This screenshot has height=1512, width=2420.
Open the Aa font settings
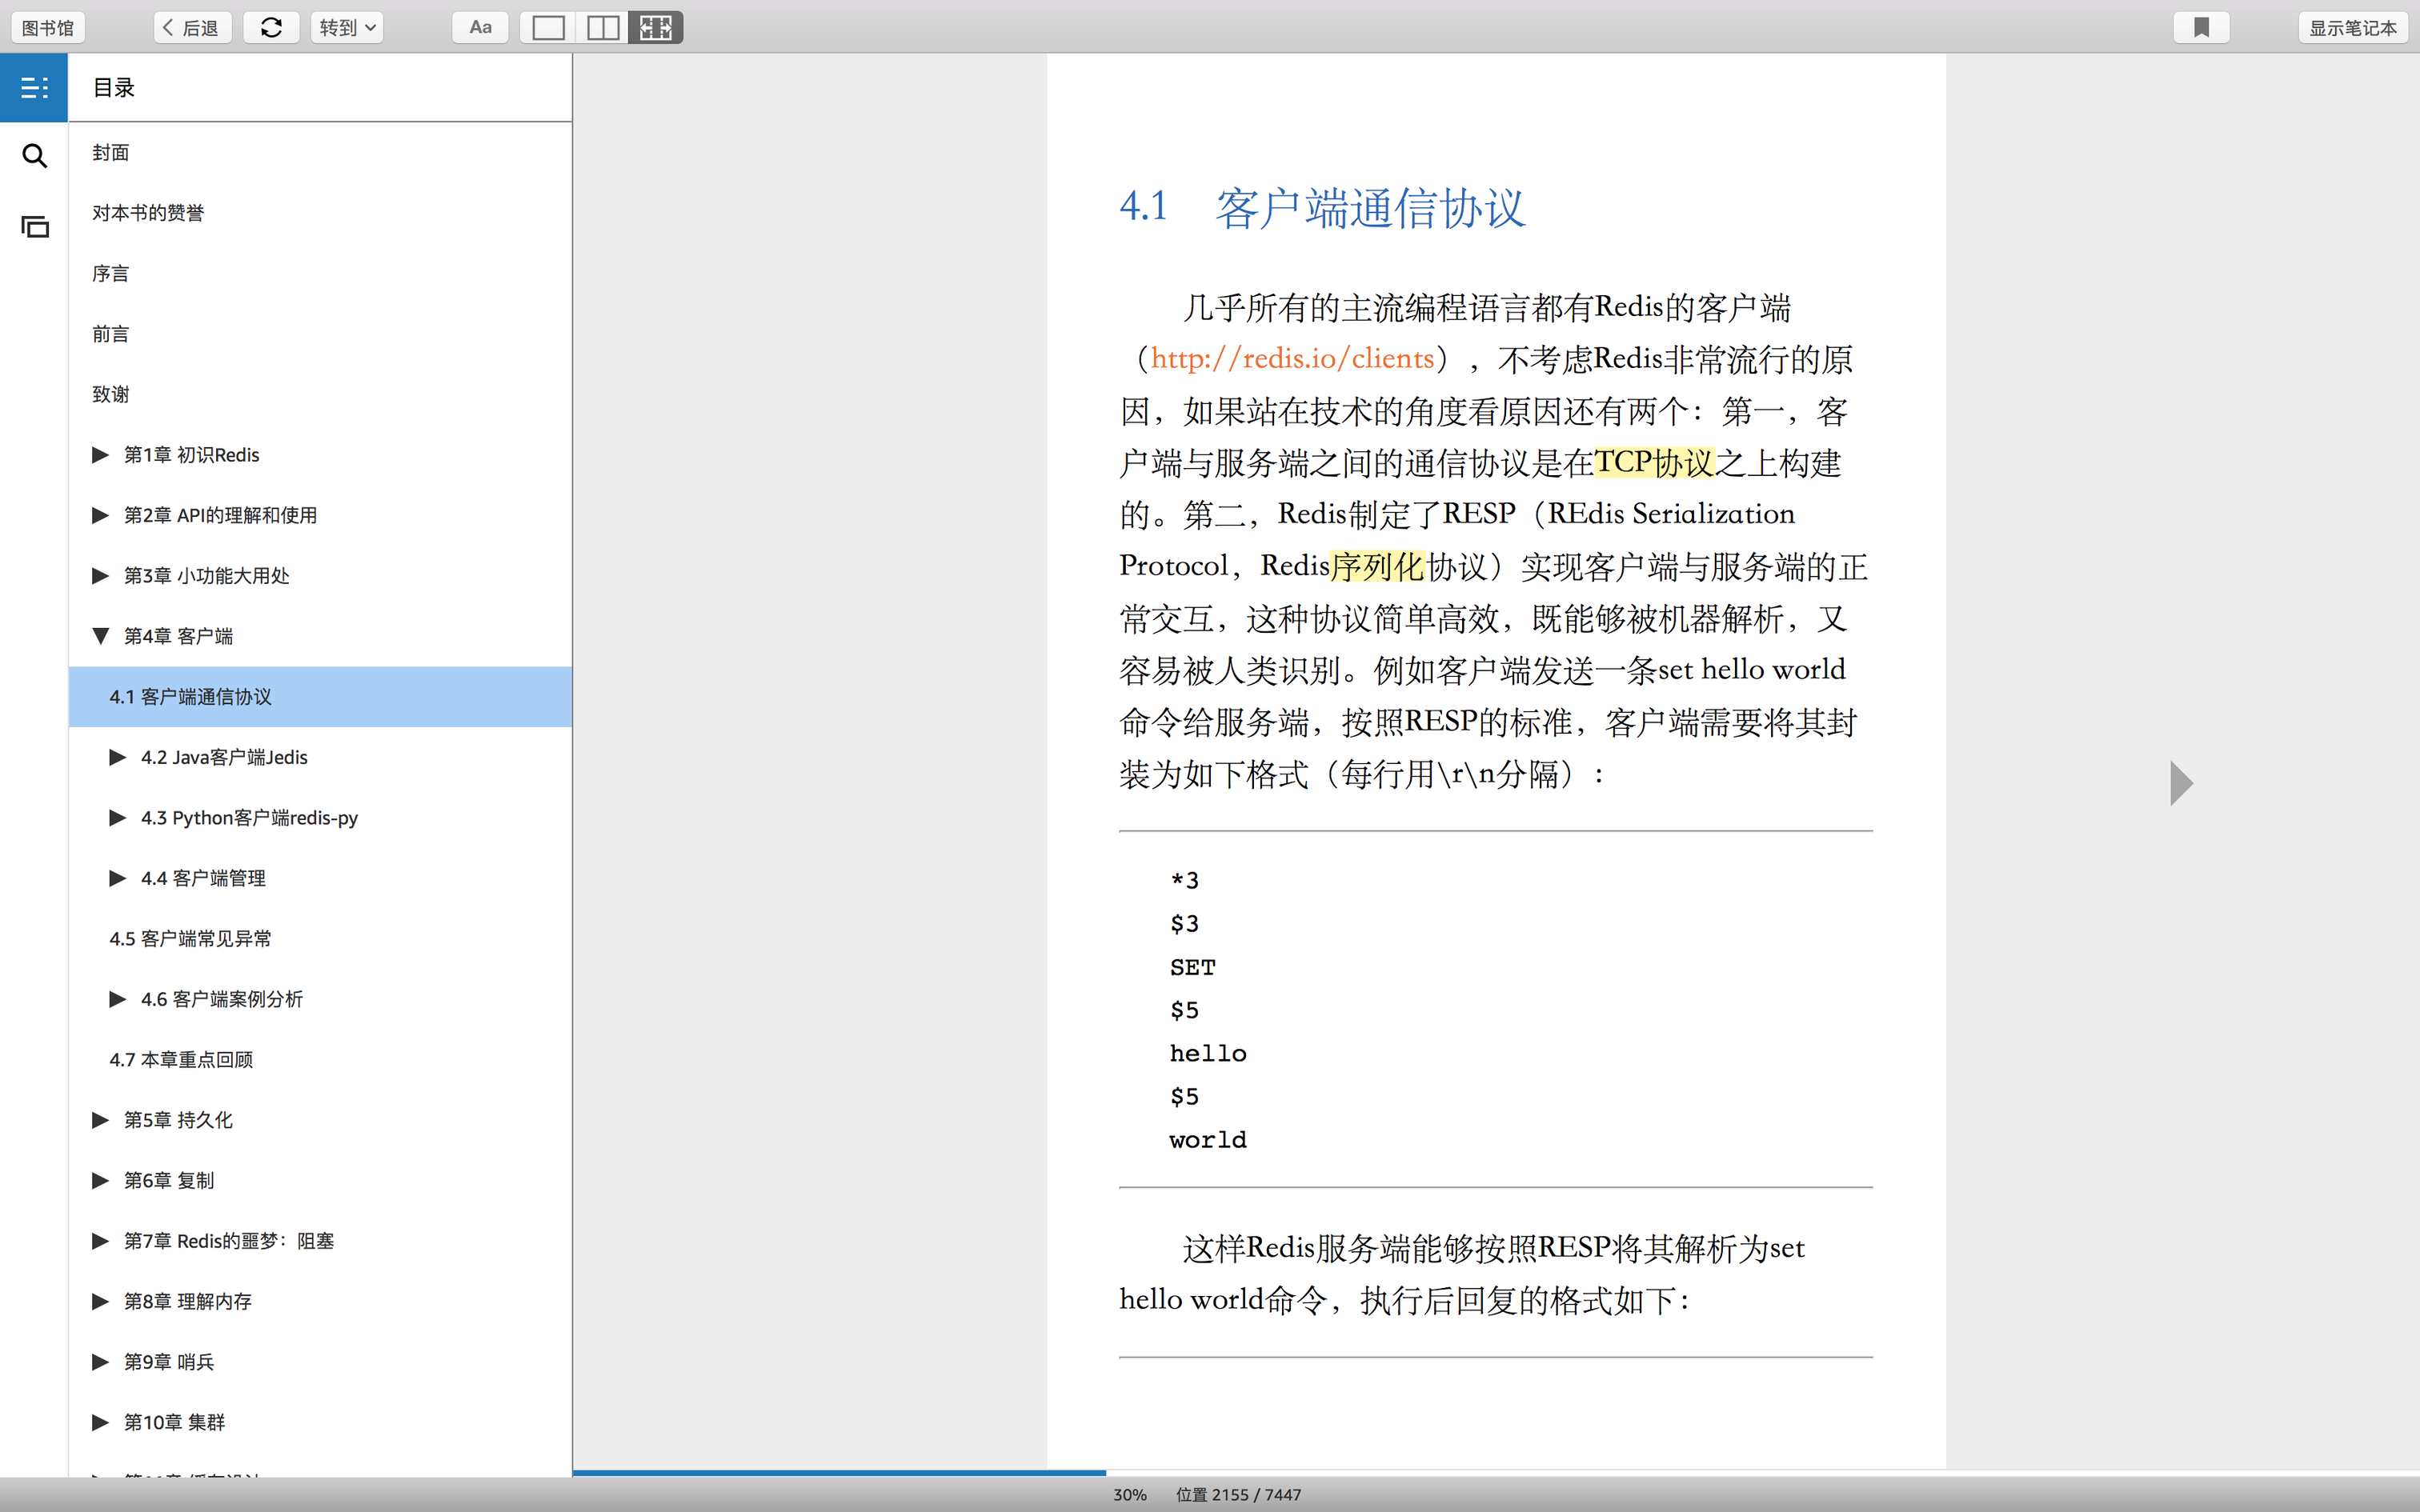(x=480, y=28)
